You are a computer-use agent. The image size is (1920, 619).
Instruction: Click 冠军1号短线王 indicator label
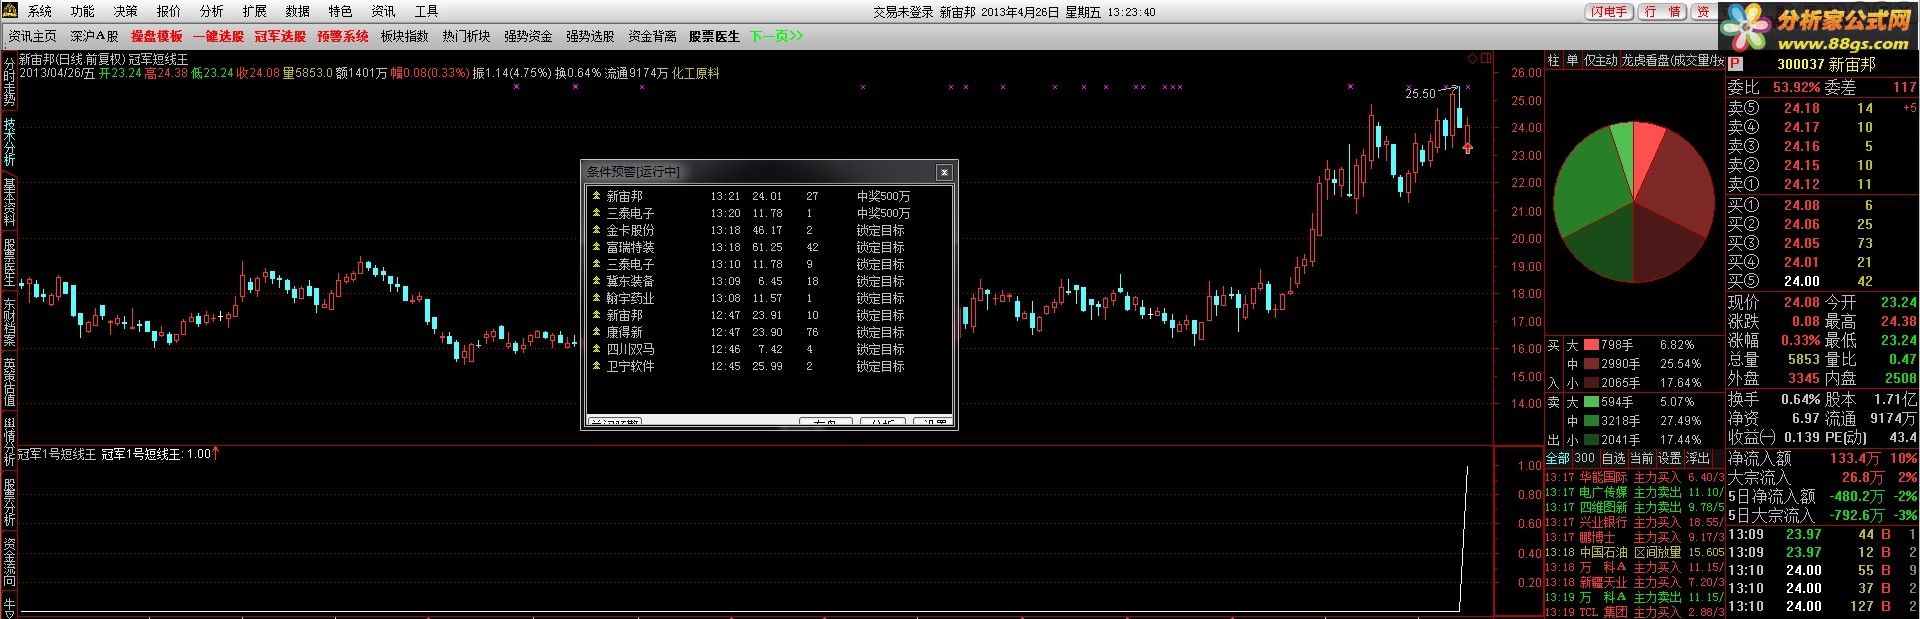[x=58, y=454]
